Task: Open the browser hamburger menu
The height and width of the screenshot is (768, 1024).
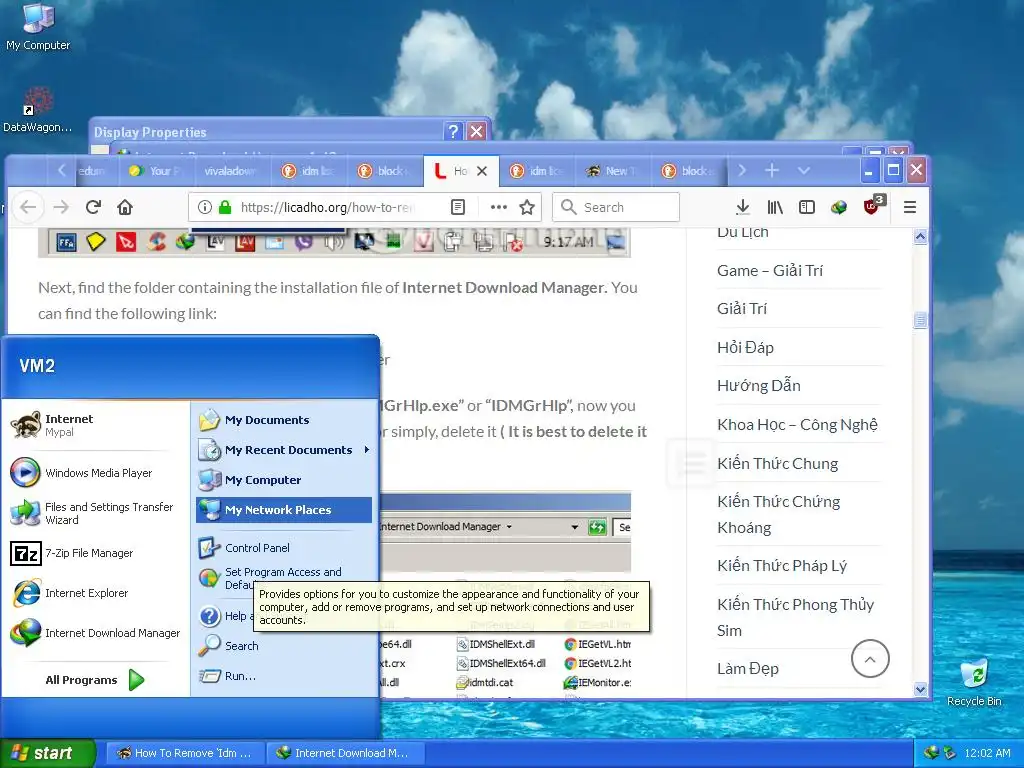Action: (x=910, y=207)
